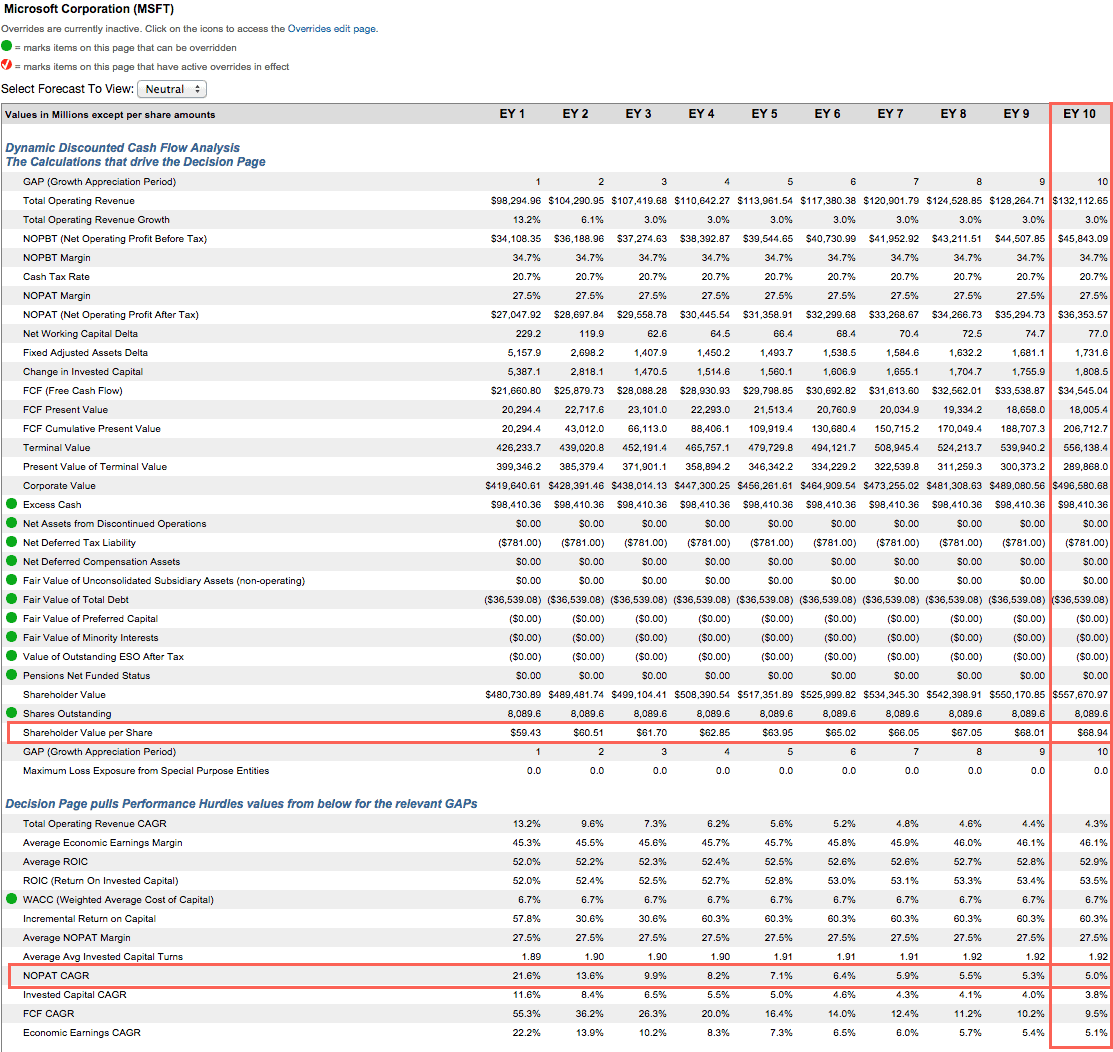Click override icon for Value of Outstanding ESO
Screen dimensions: 1113x1052
(11, 656)
